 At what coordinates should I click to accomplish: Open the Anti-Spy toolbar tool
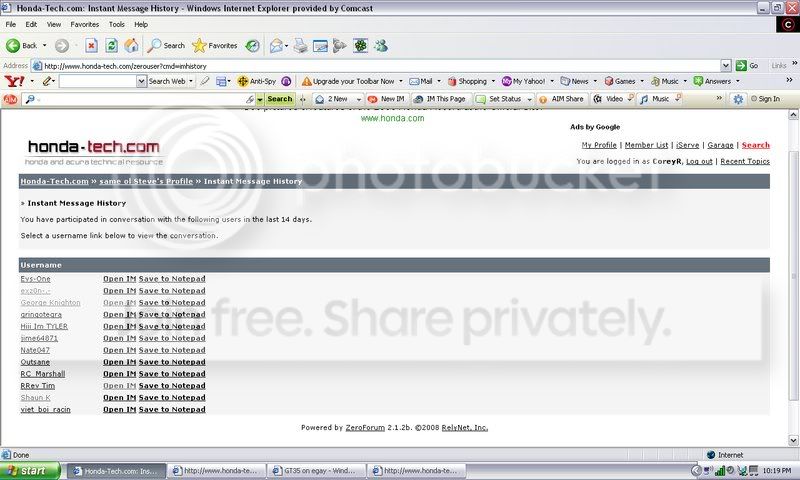[x=256, y=81]
